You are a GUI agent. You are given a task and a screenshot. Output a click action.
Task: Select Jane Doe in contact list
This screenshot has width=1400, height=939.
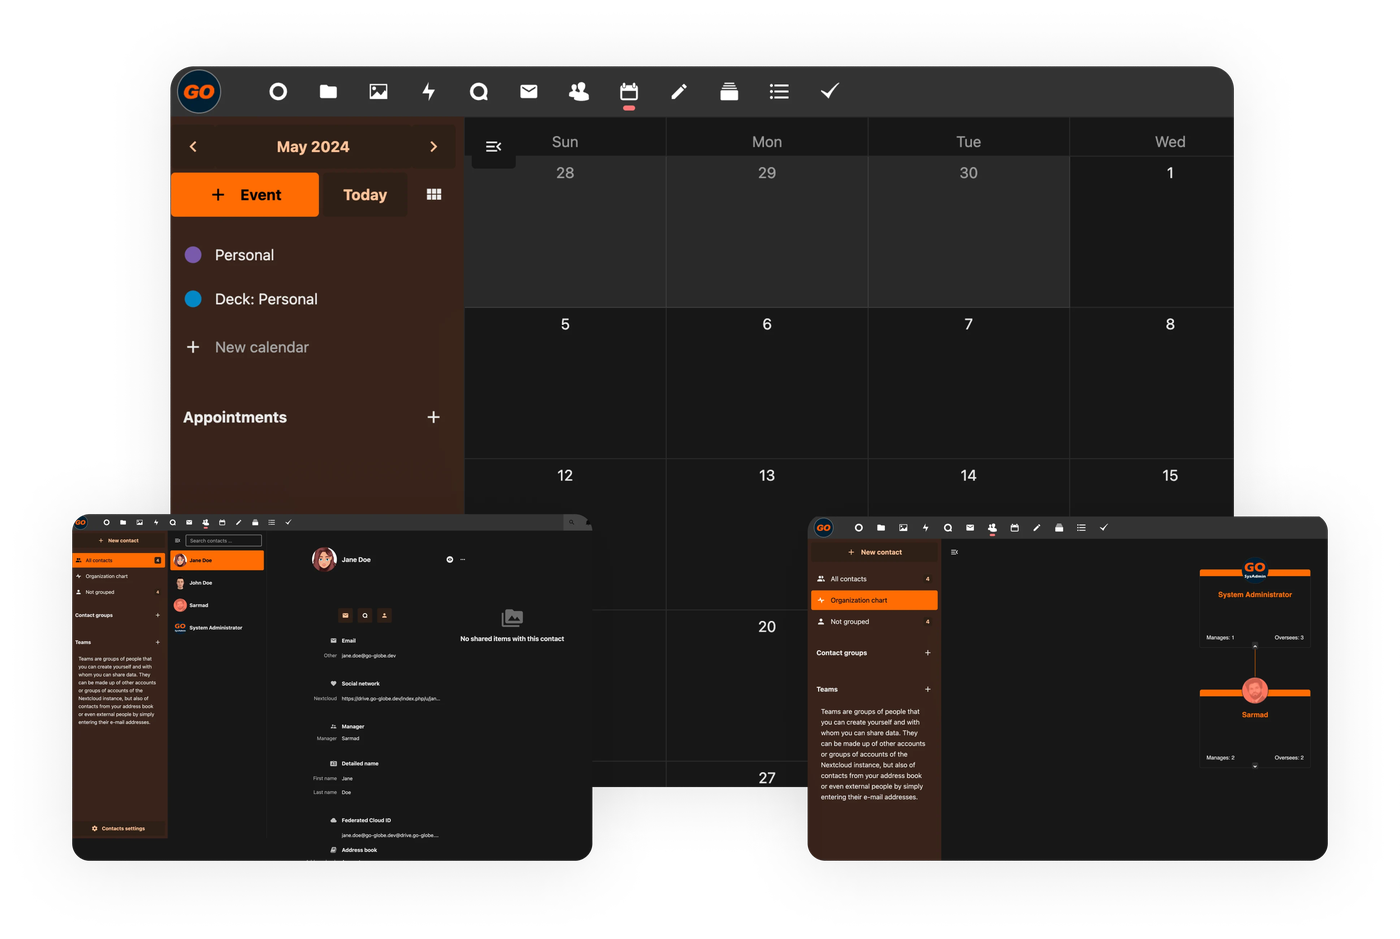(216, 560)
